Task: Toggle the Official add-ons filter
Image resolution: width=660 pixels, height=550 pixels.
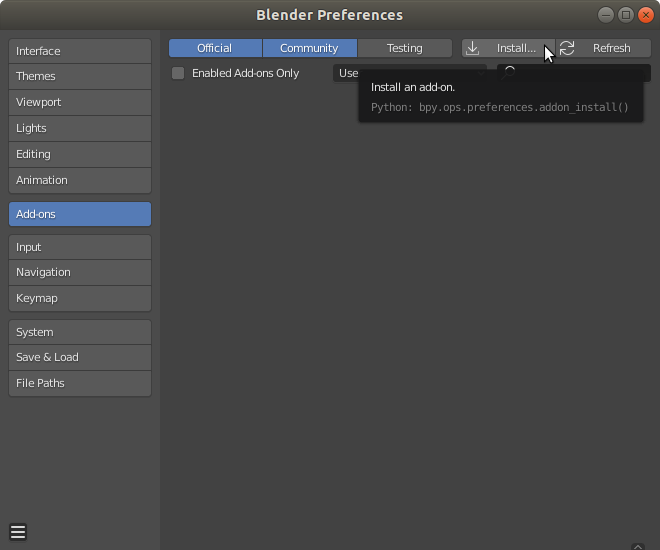Action: tap(215, 48)
